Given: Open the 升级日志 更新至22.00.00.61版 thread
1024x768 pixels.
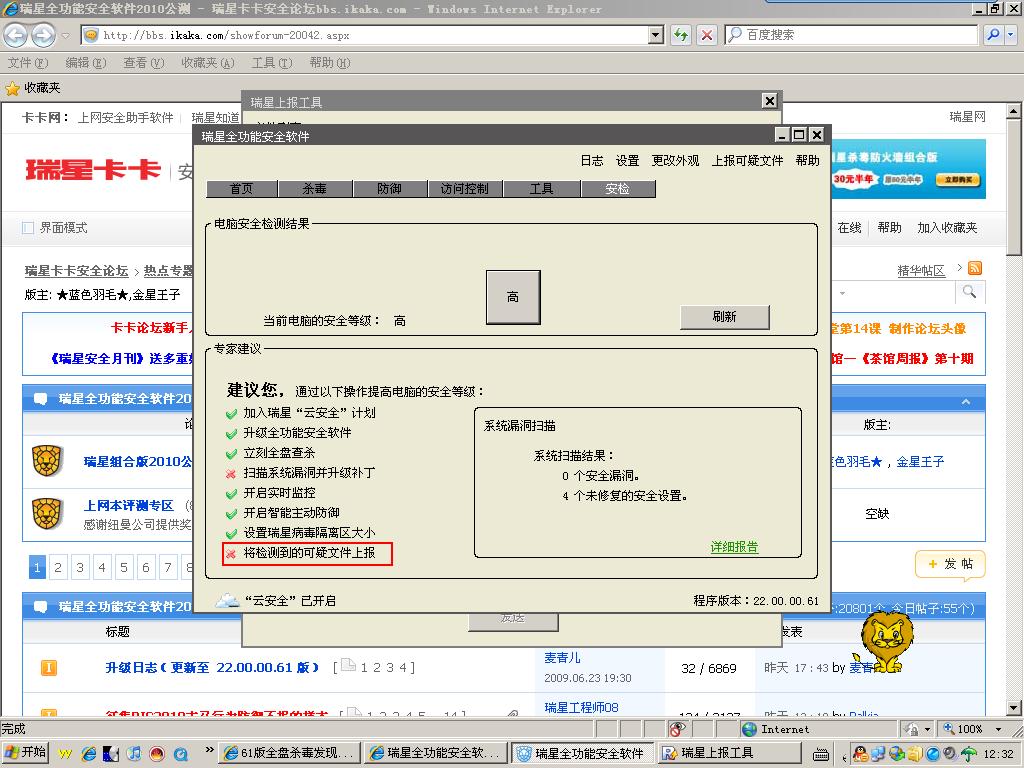Looking at the screenshot, I should (x=212, y=667).
